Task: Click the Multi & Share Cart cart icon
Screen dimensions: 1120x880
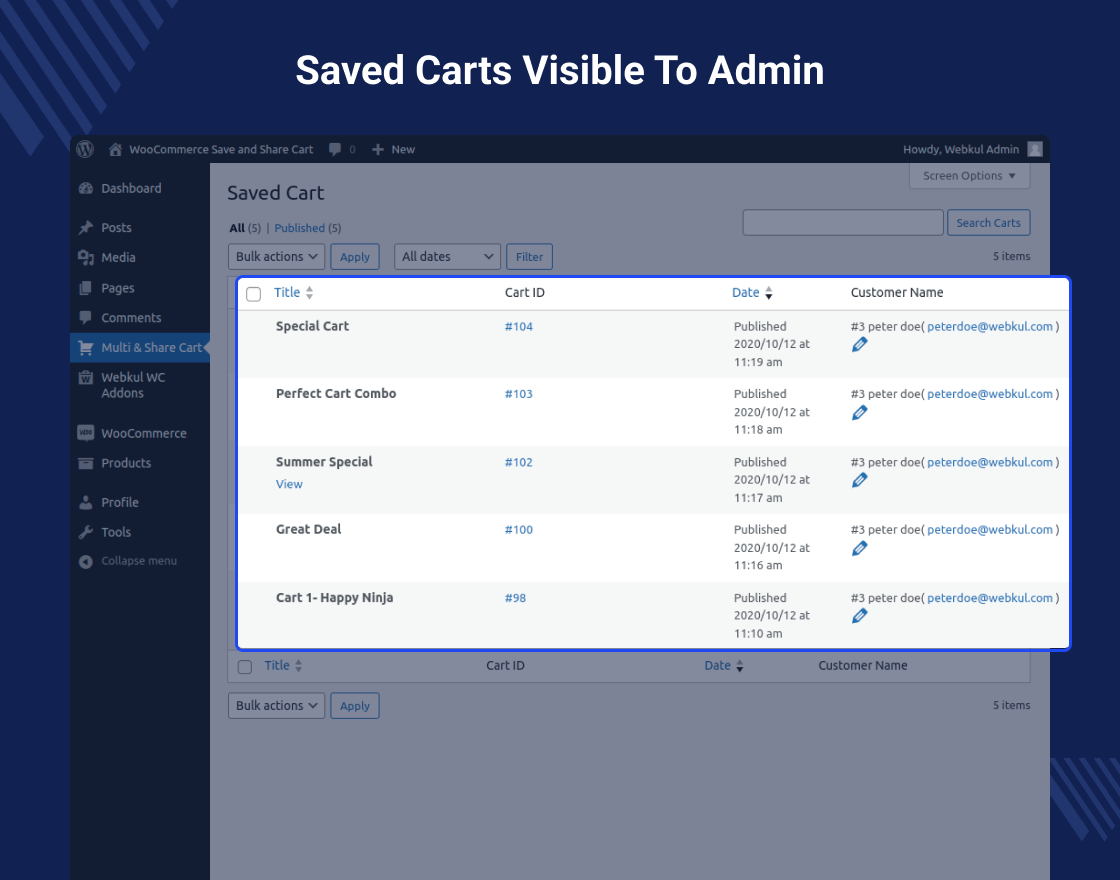Action: [86, 348]
